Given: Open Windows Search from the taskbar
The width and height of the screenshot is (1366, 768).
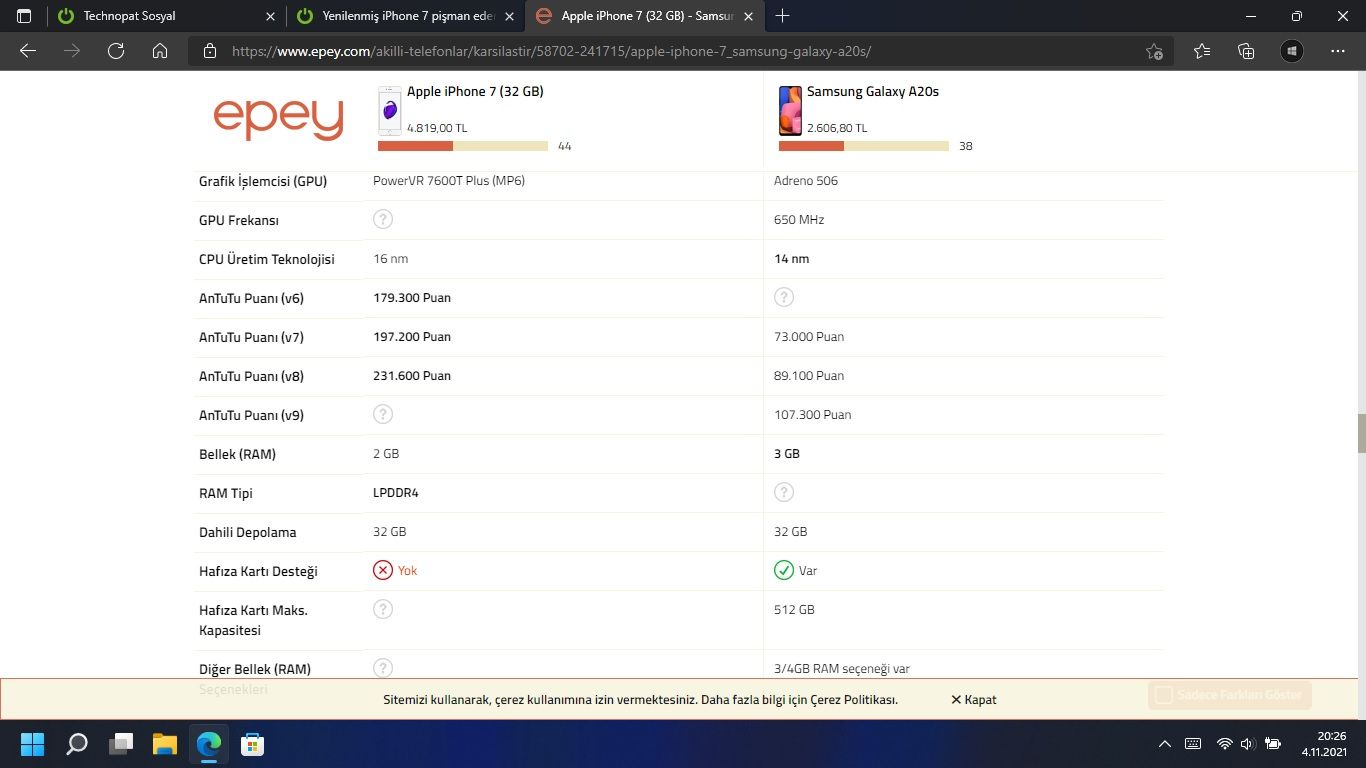Looking at the screenshot, I should (76, 744).
